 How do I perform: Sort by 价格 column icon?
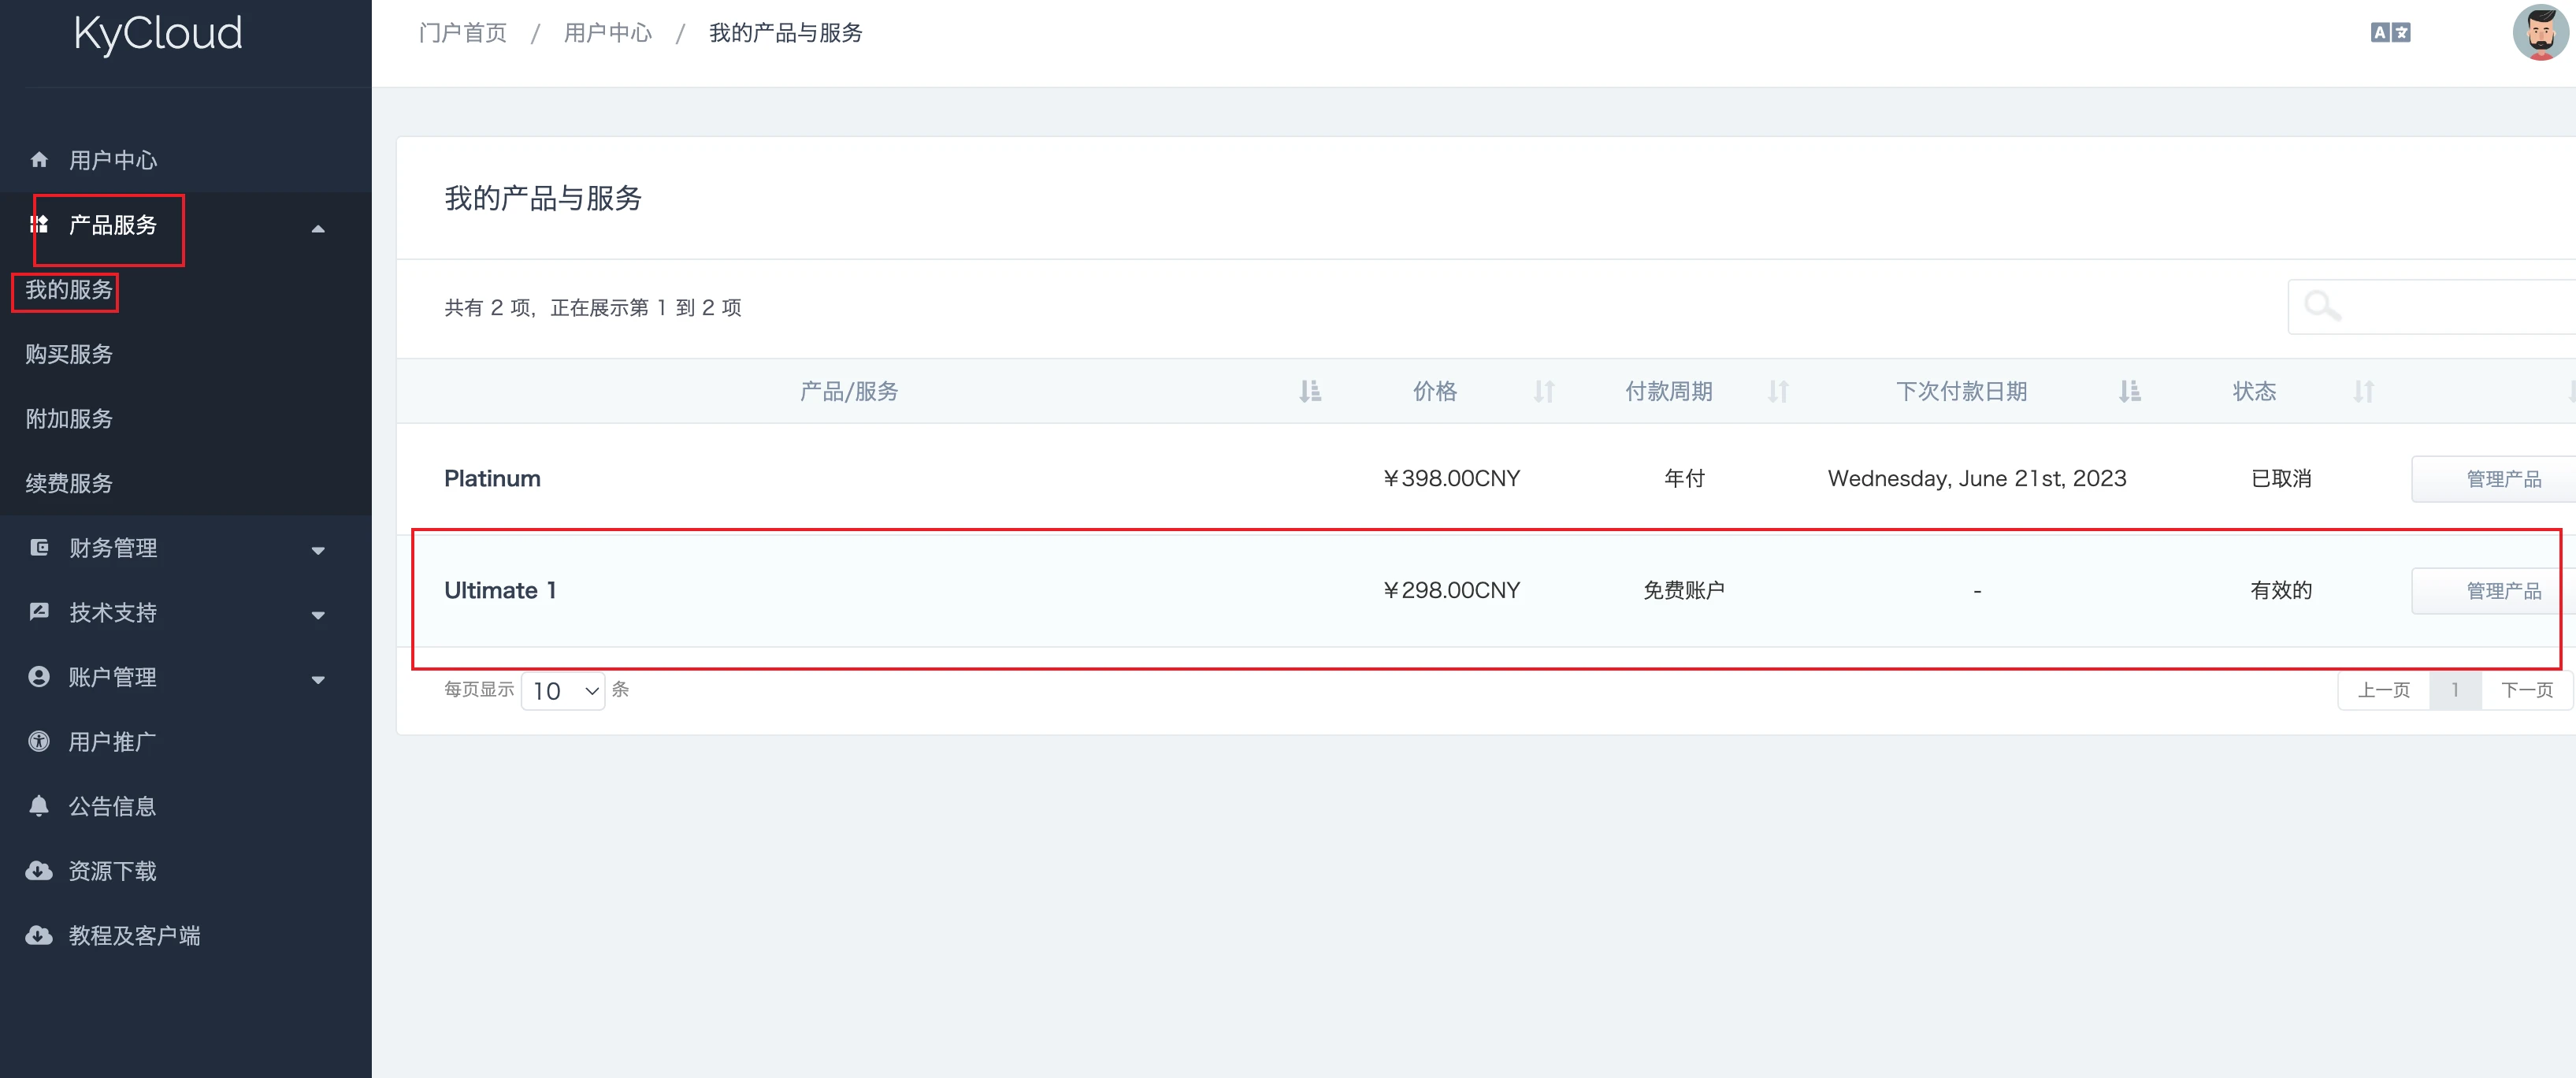(1543, 391)
